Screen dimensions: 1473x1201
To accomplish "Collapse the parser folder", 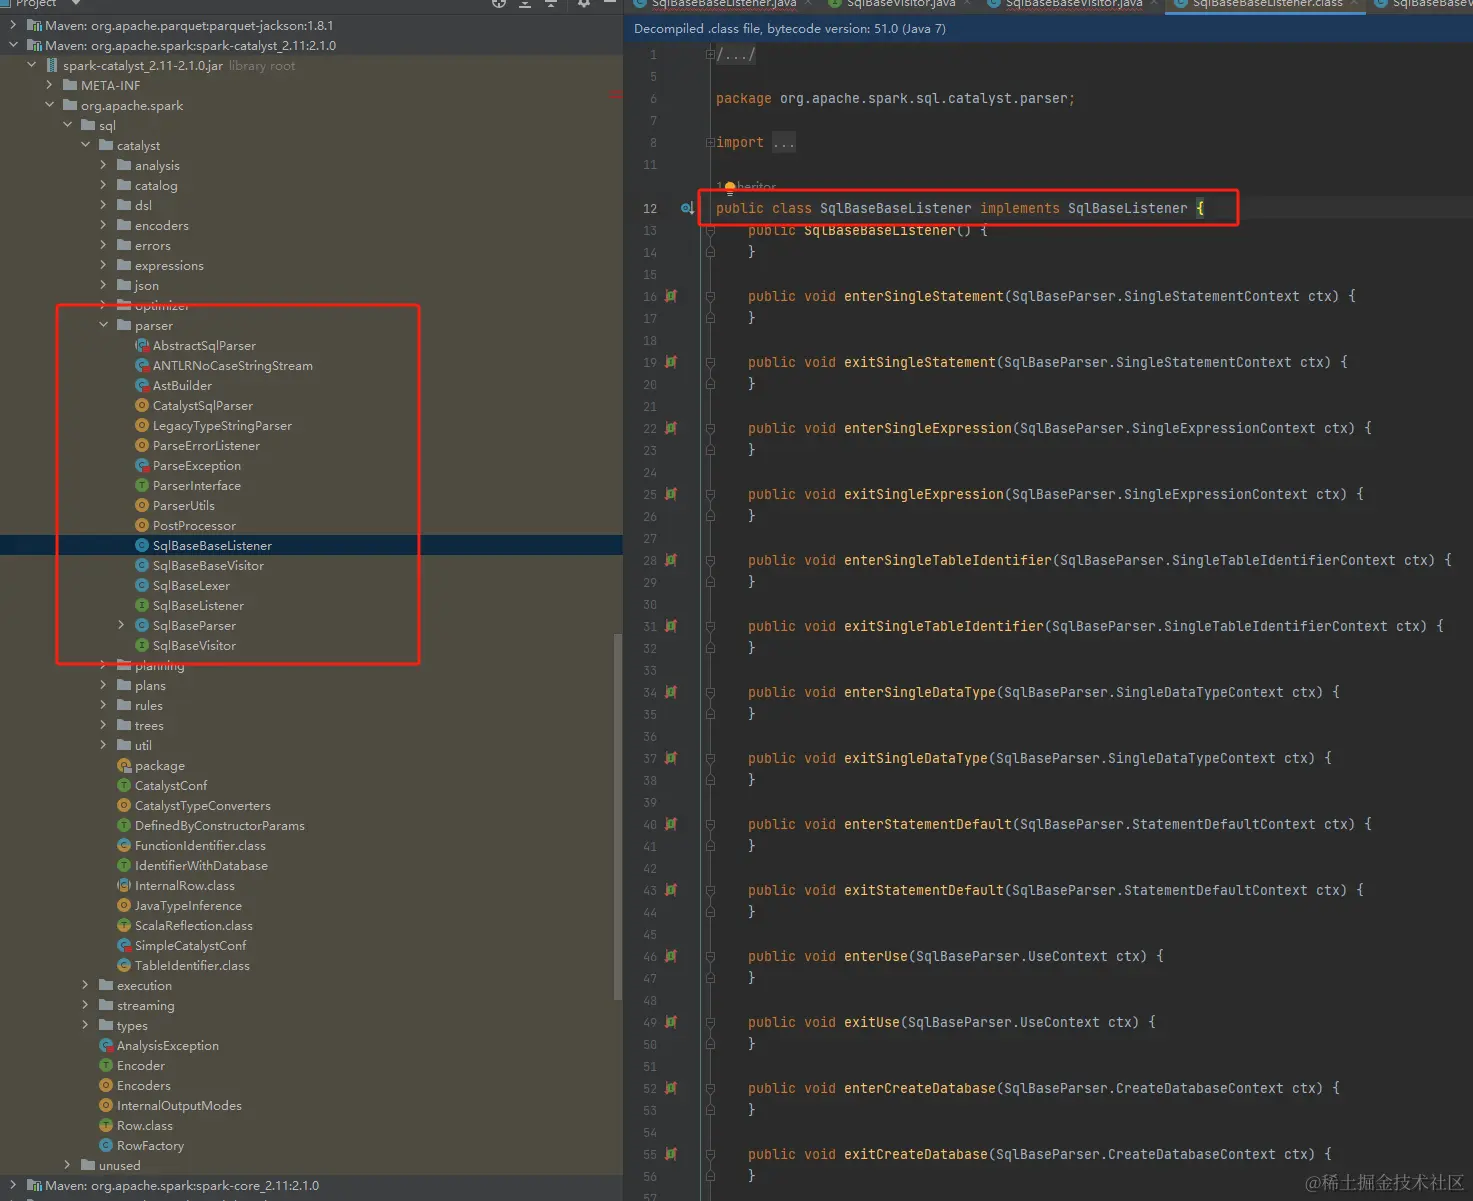I will [104, 326].
